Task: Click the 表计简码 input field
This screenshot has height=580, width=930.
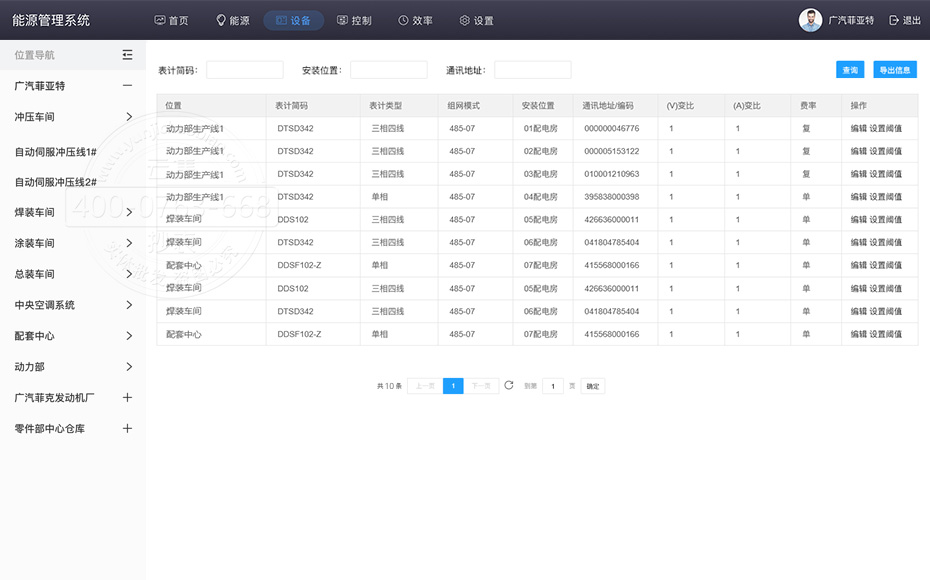Action: pyautogui.click(x=245, y=70)
